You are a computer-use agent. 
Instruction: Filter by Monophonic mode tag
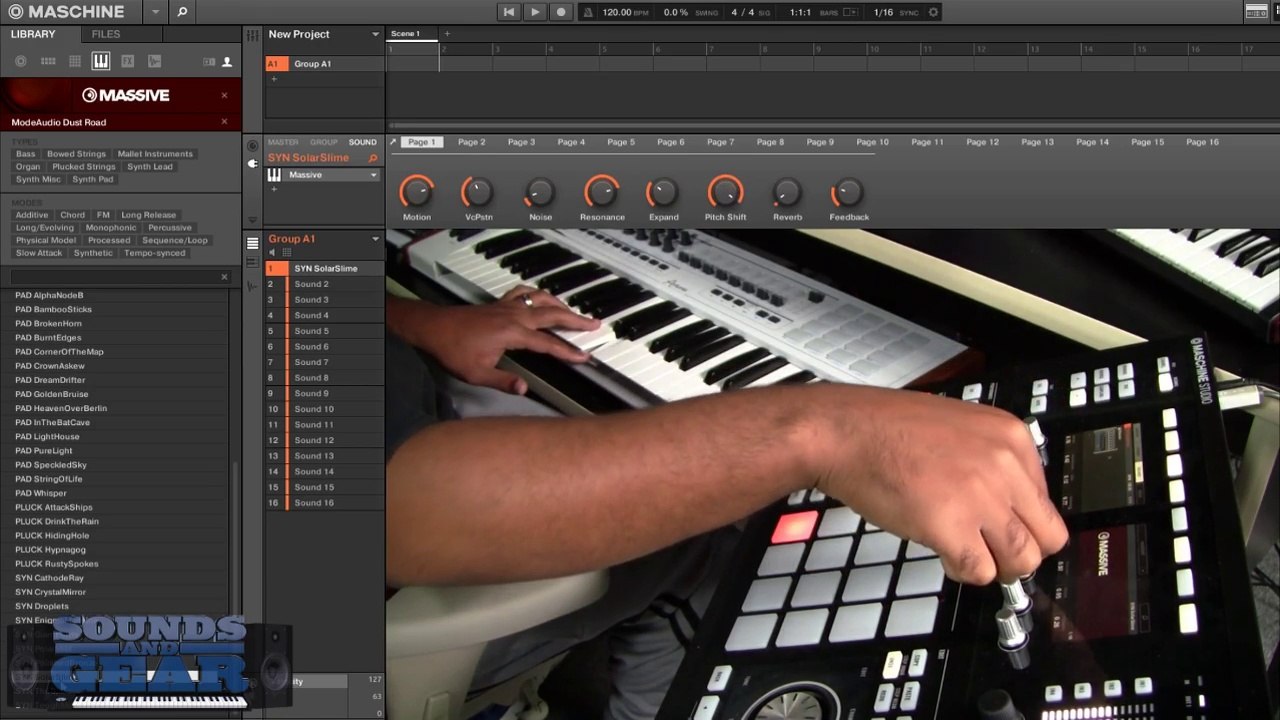pyautogui.click(x=111, y=228)
